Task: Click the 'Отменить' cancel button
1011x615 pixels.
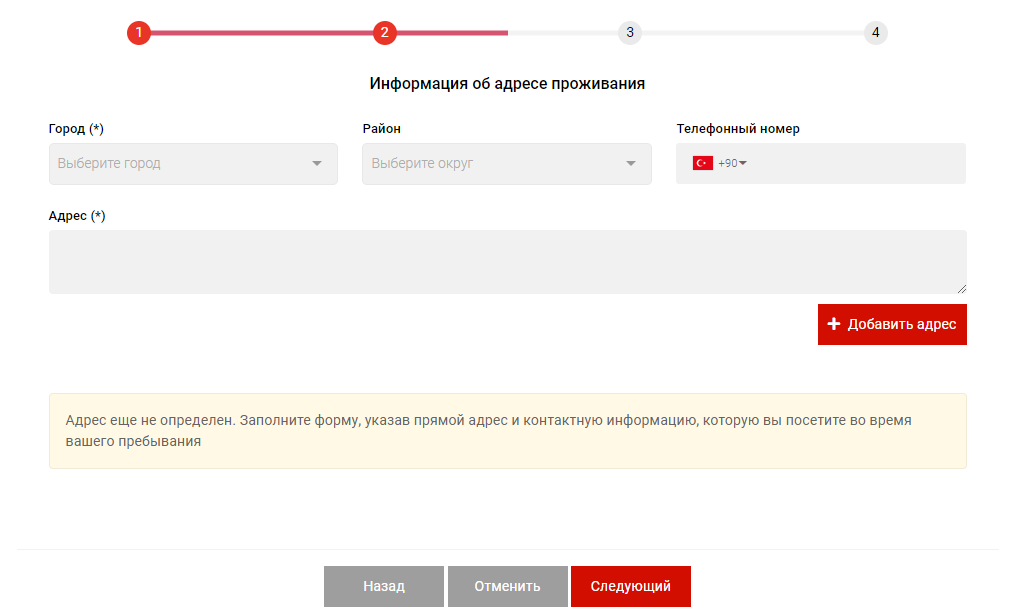Action: [x=507, y=587]
